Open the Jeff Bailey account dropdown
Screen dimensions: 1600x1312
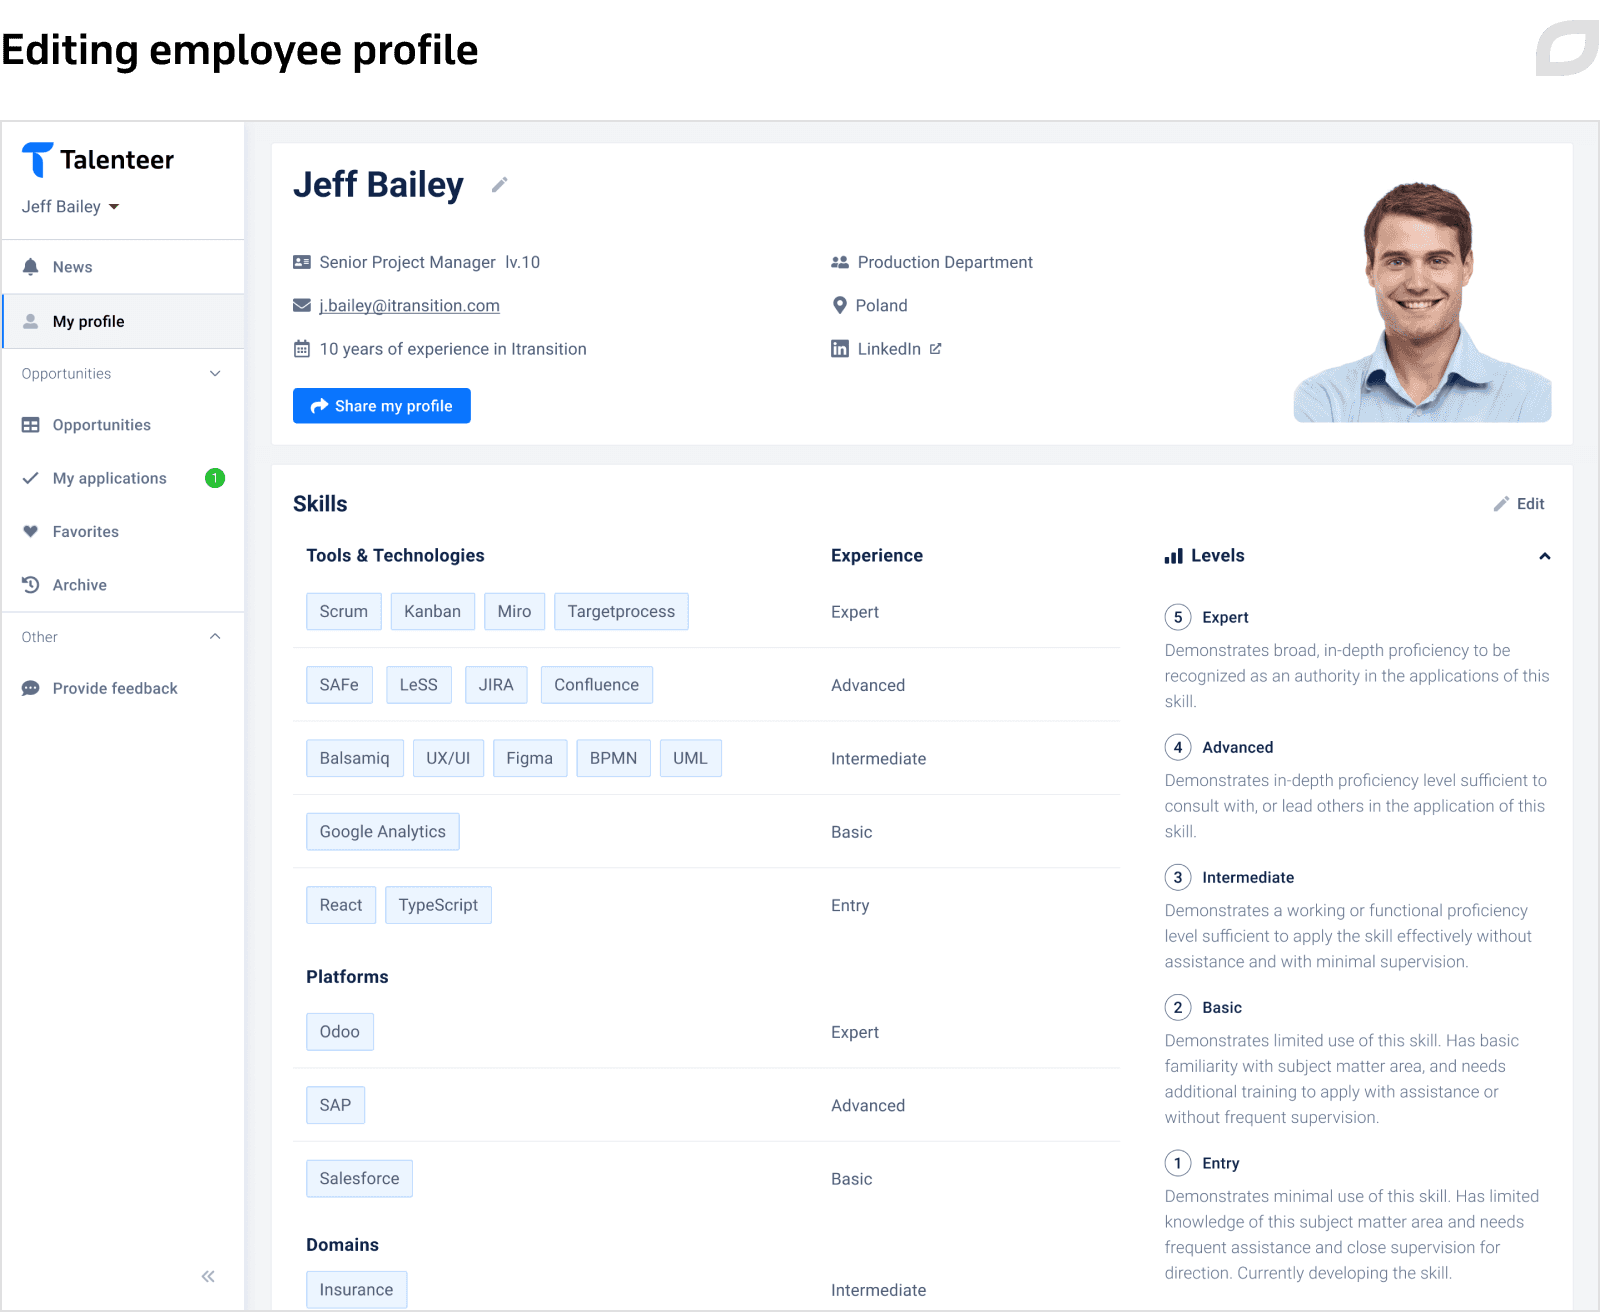pos(71,207)
